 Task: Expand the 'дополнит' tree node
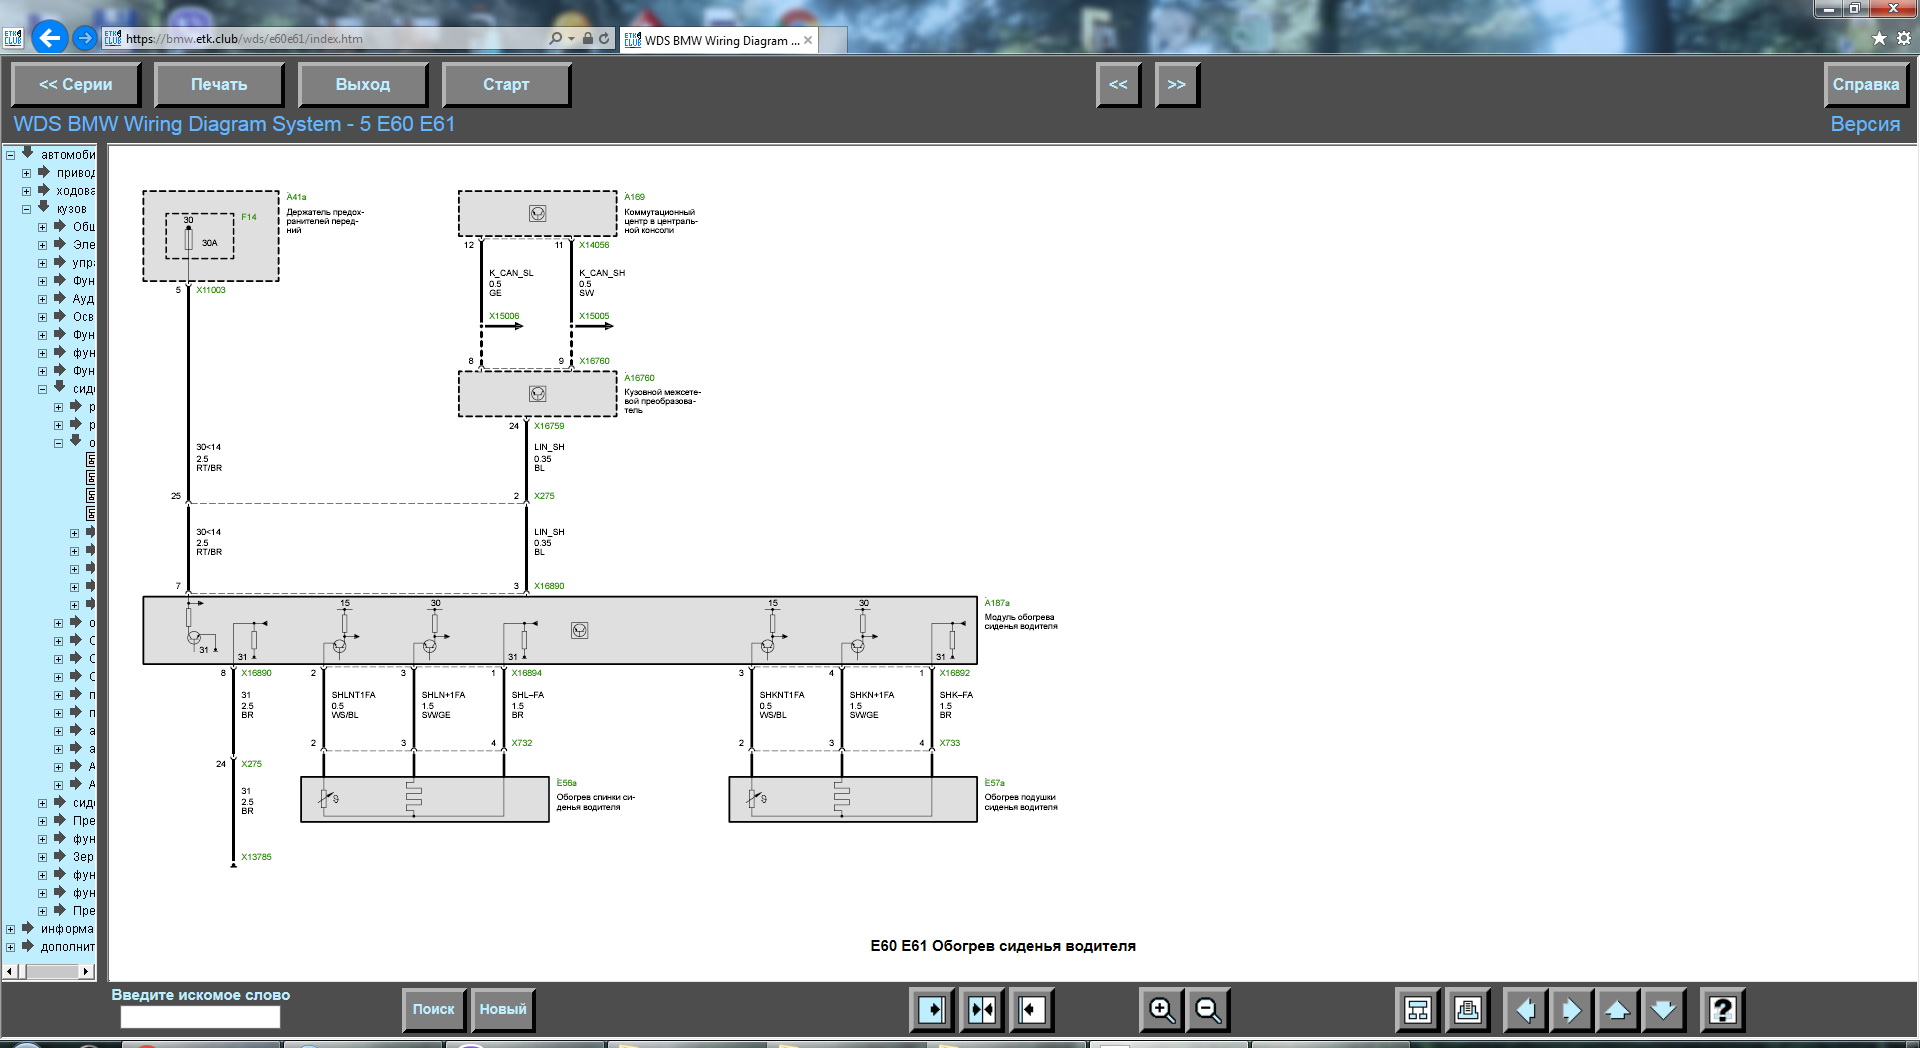coord(11,947)
